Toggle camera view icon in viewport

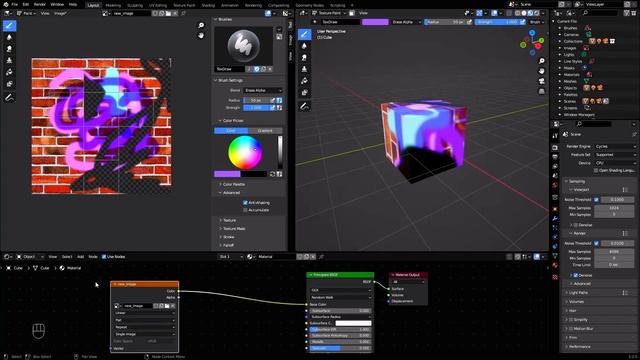pos(542,81)
